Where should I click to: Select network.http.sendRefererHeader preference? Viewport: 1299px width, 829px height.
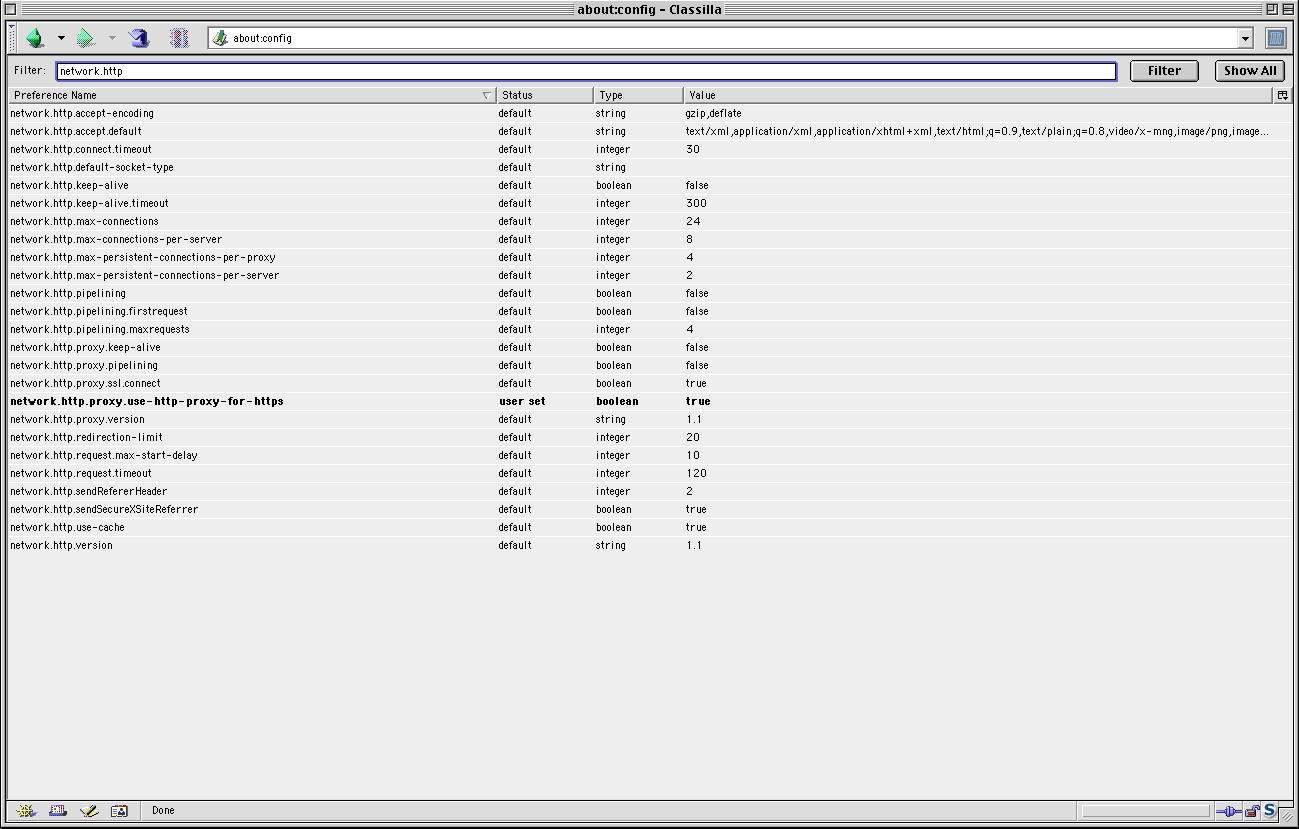(650, 491)
